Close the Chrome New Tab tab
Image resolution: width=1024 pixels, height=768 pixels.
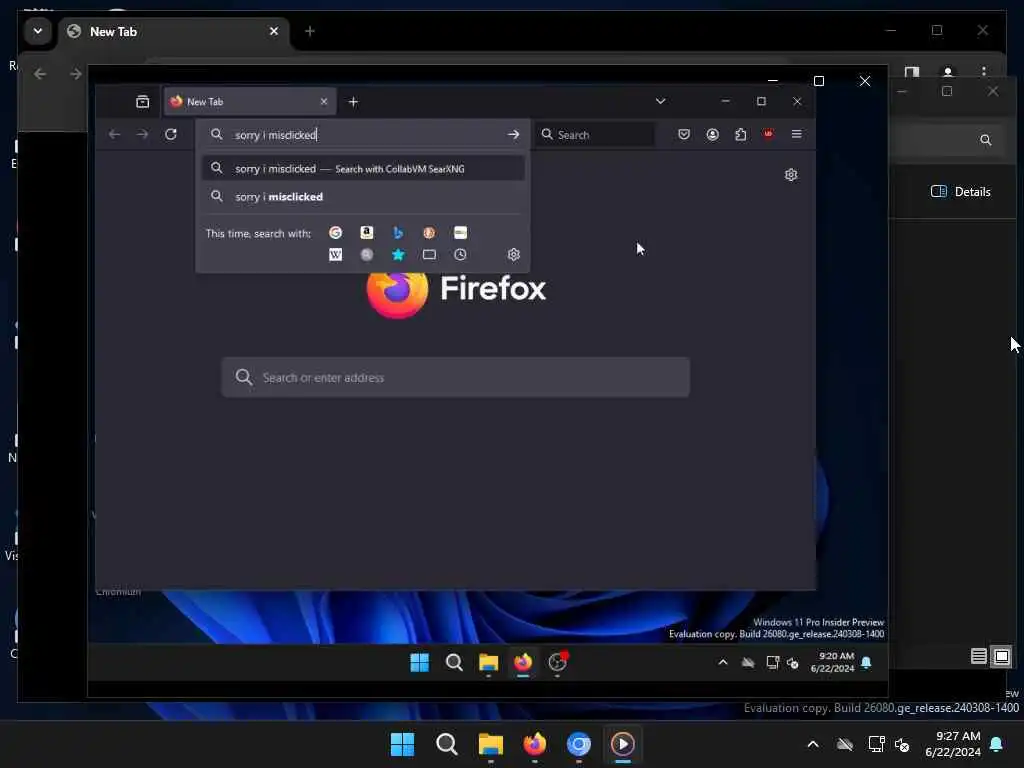click(274, 31)
